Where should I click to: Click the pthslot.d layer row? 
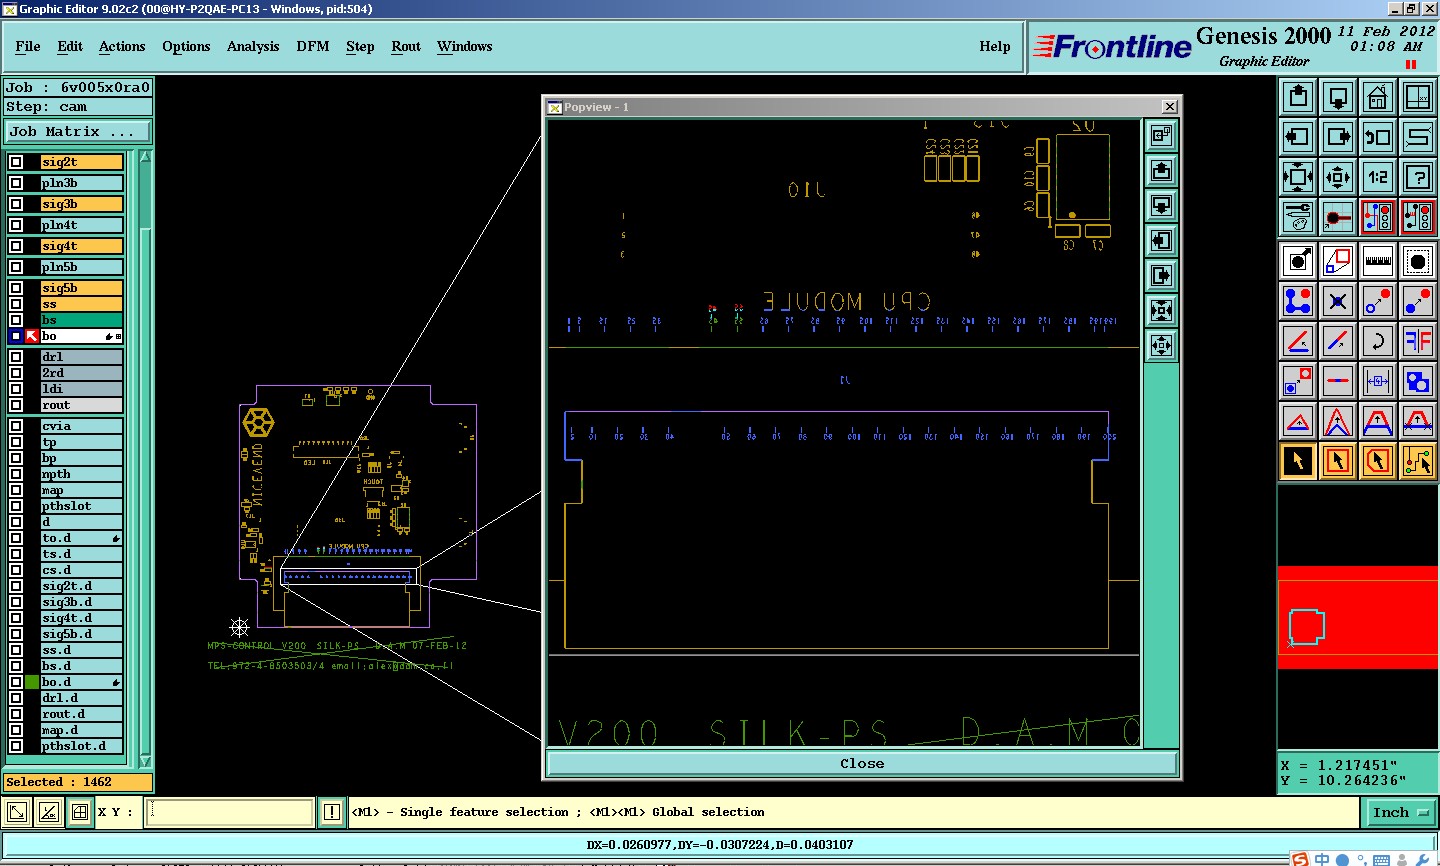82,746
